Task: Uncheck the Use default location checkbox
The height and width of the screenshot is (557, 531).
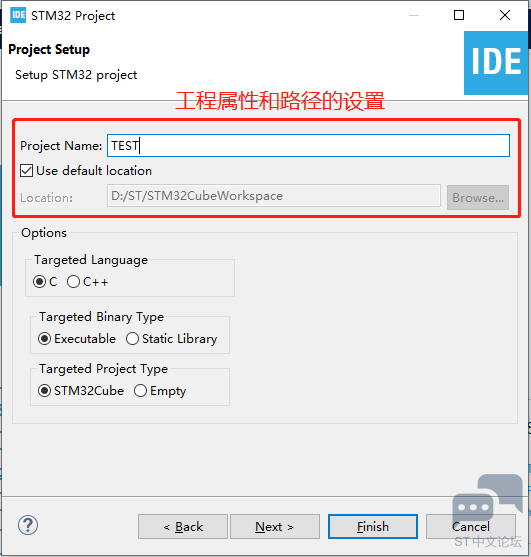Action: click(27, 171)
